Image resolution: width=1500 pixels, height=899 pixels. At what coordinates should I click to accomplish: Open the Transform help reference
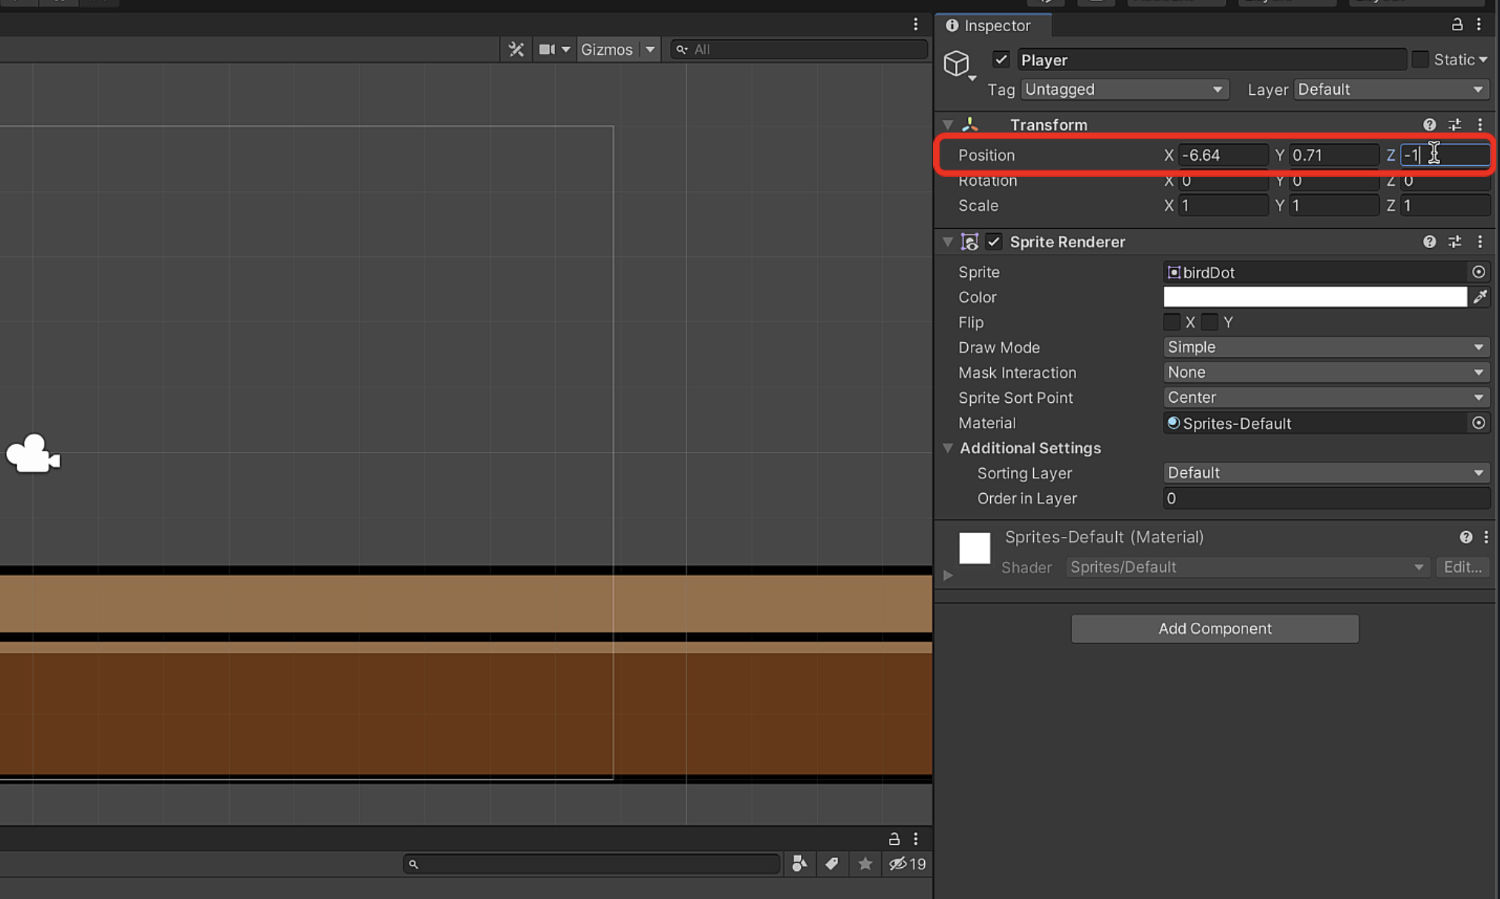coord(1429,125)
